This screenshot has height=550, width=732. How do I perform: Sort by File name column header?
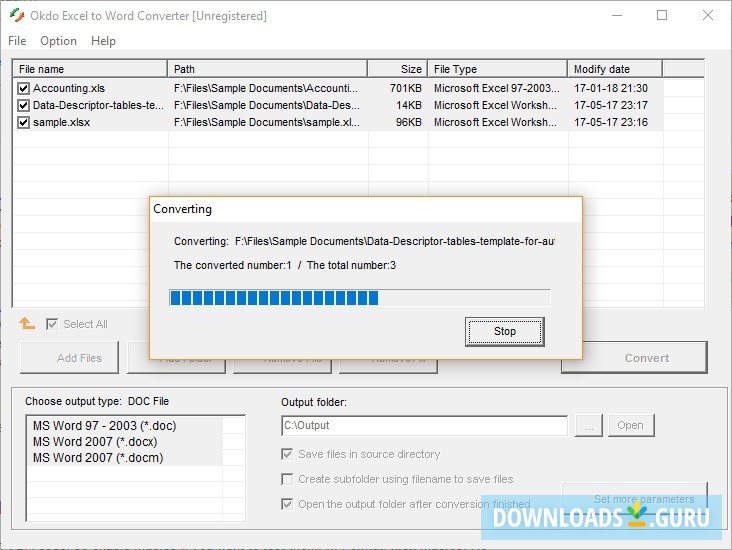pyautogui.click(x=90, y=69)
